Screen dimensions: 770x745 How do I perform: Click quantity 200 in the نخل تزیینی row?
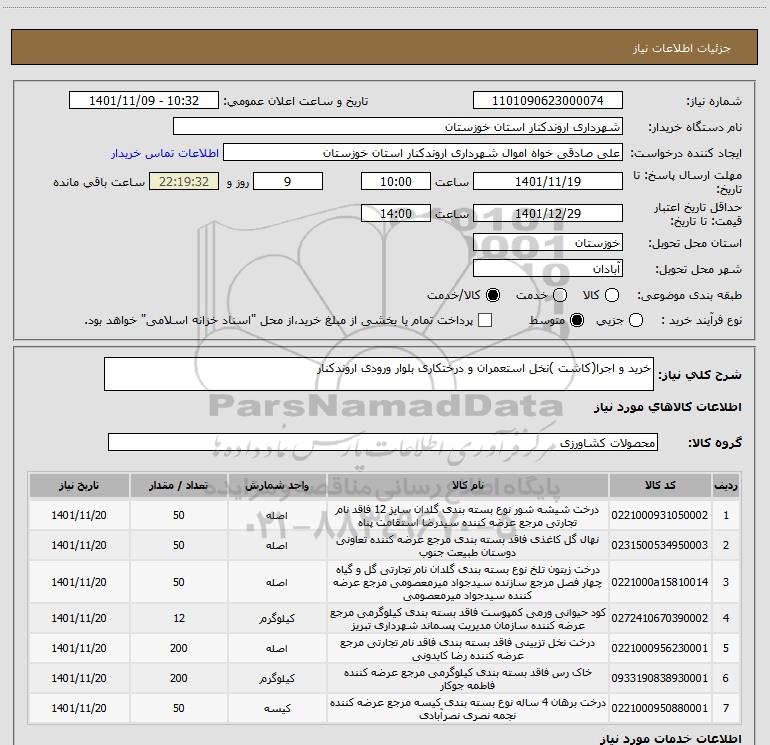pos(179,648)
